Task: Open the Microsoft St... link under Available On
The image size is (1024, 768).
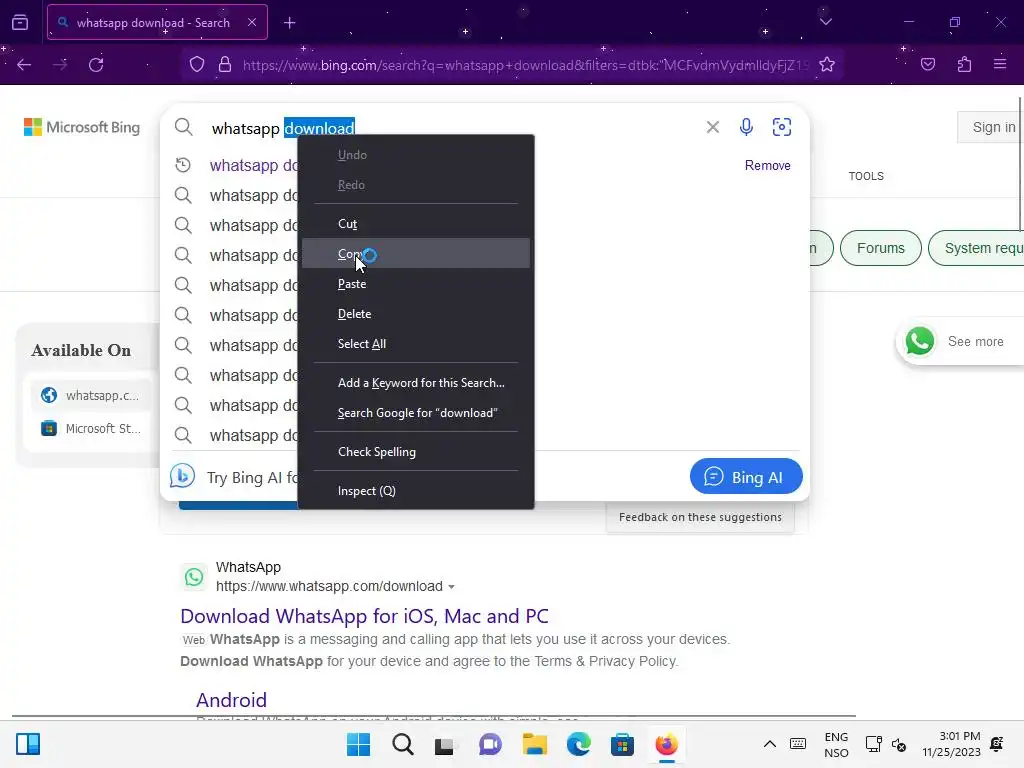Action: click(90, 428)
